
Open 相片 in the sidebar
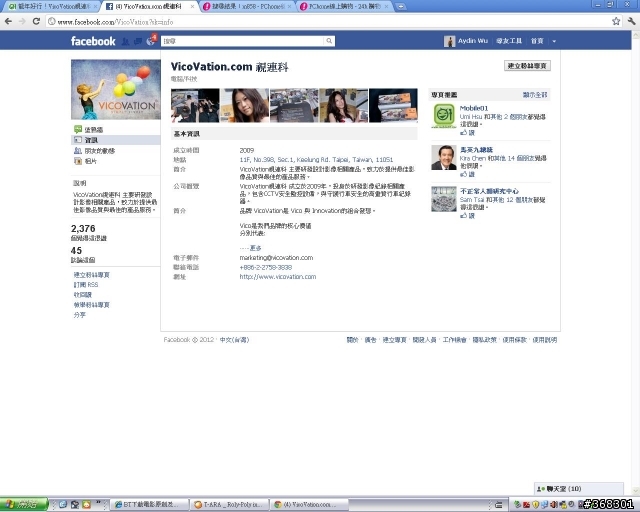pos(91,161)
